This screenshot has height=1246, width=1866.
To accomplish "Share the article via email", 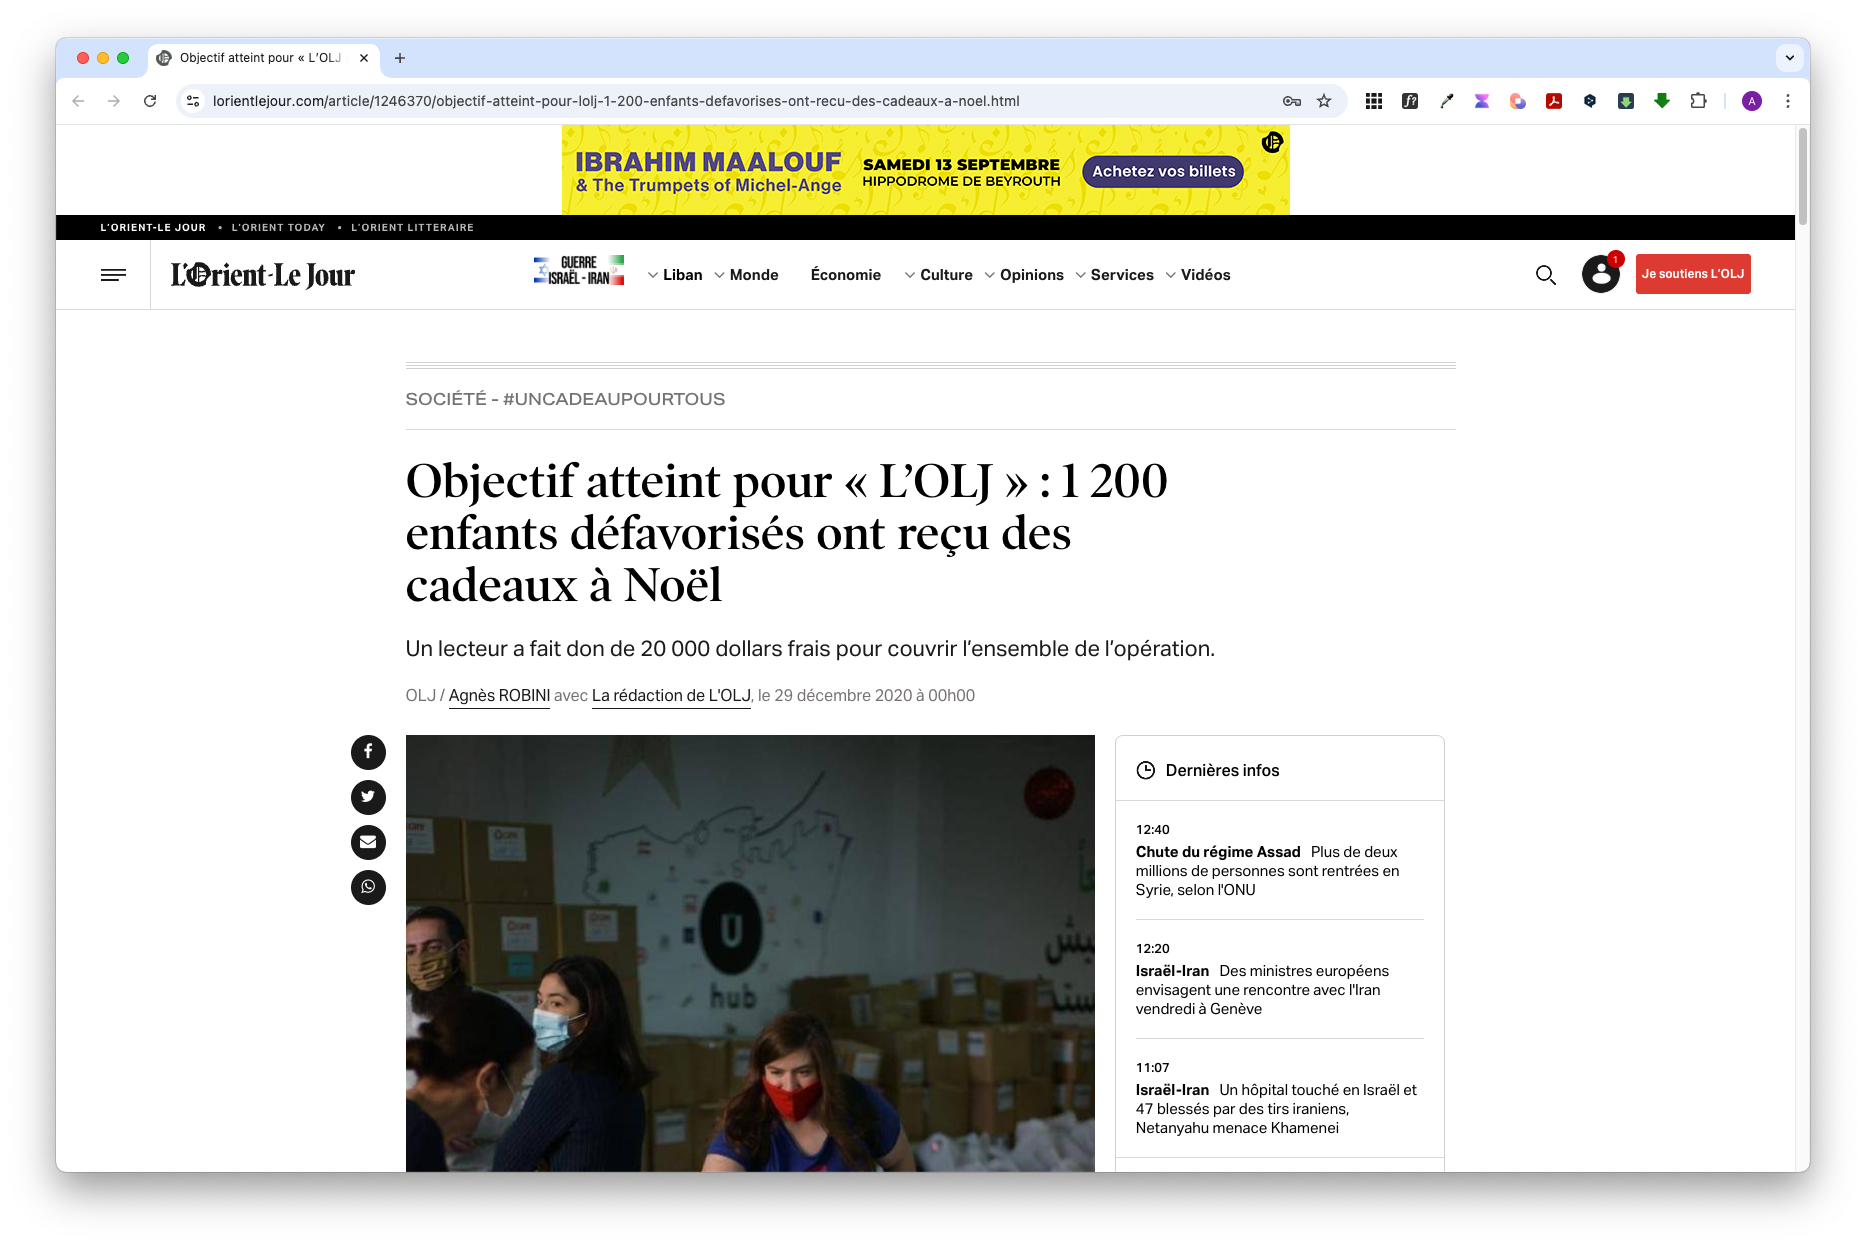I will [x=368, y=842].
